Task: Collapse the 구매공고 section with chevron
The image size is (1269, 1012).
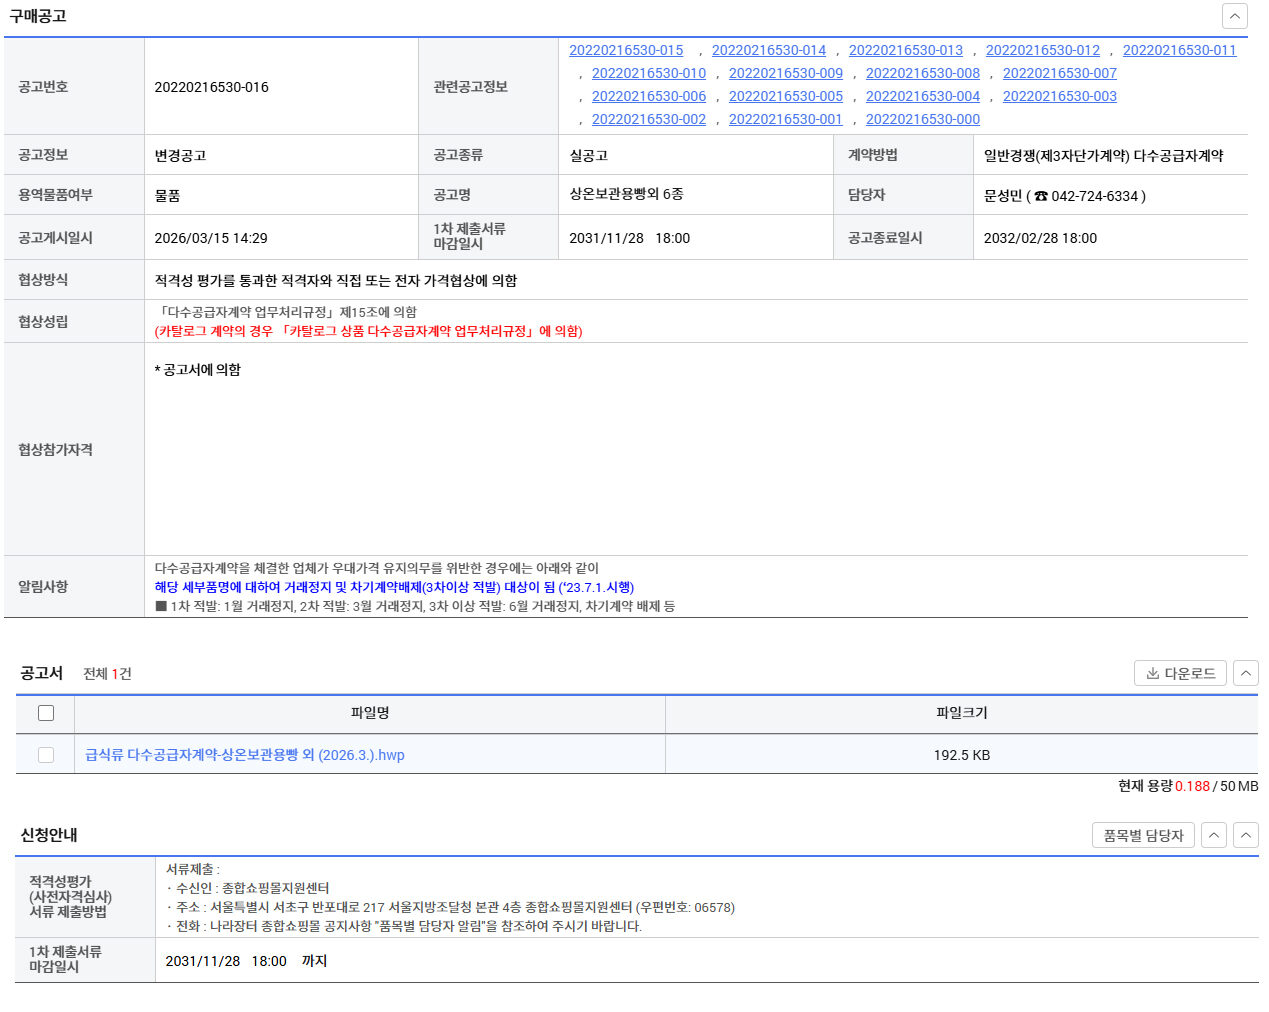Action: click(x=1234, y=16)
